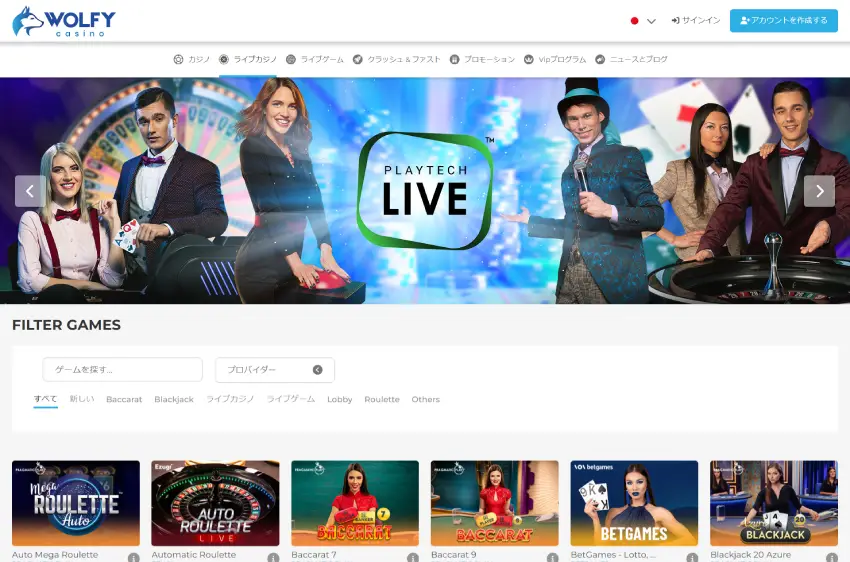Viewport: 850px width, 562px height.
Task: Click the ライブゲーム icon
Action: pyautogui.click(x=291, y=59)
